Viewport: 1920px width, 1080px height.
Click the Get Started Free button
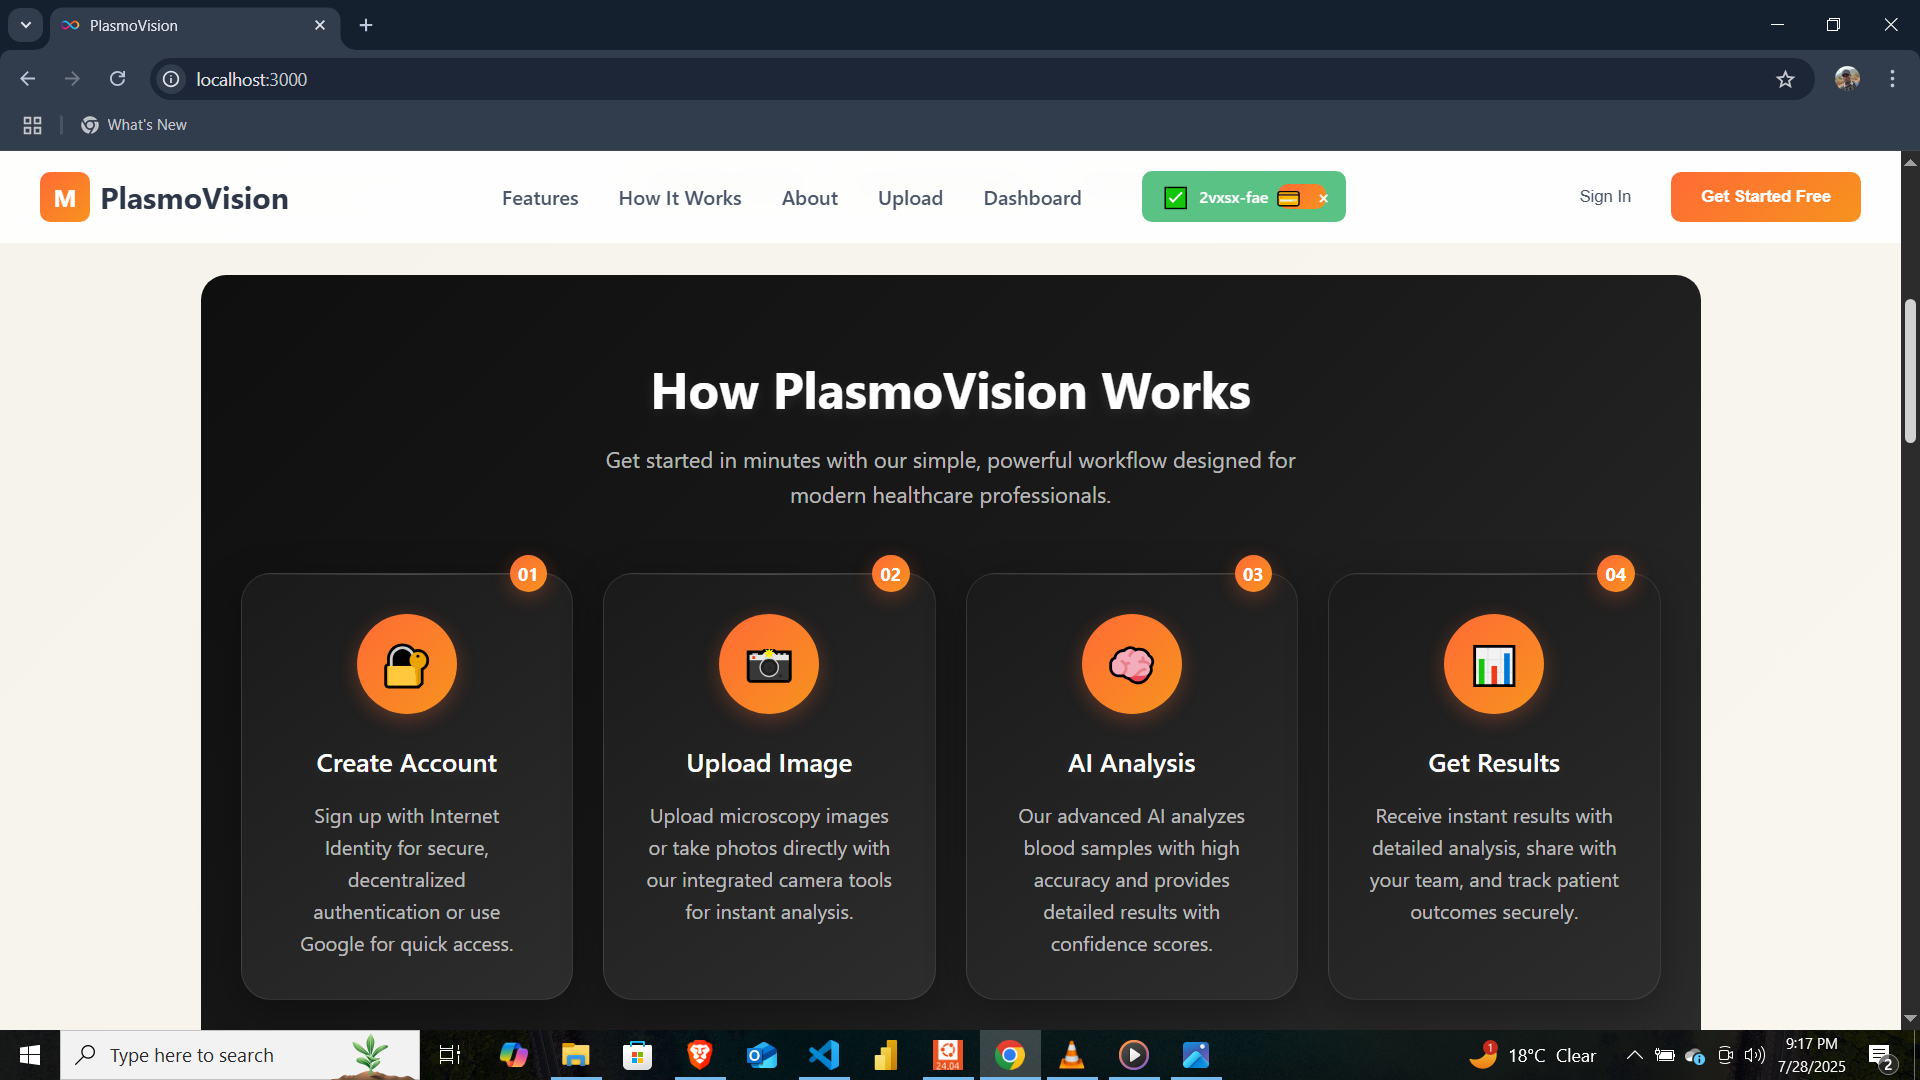click(1765, 197)
